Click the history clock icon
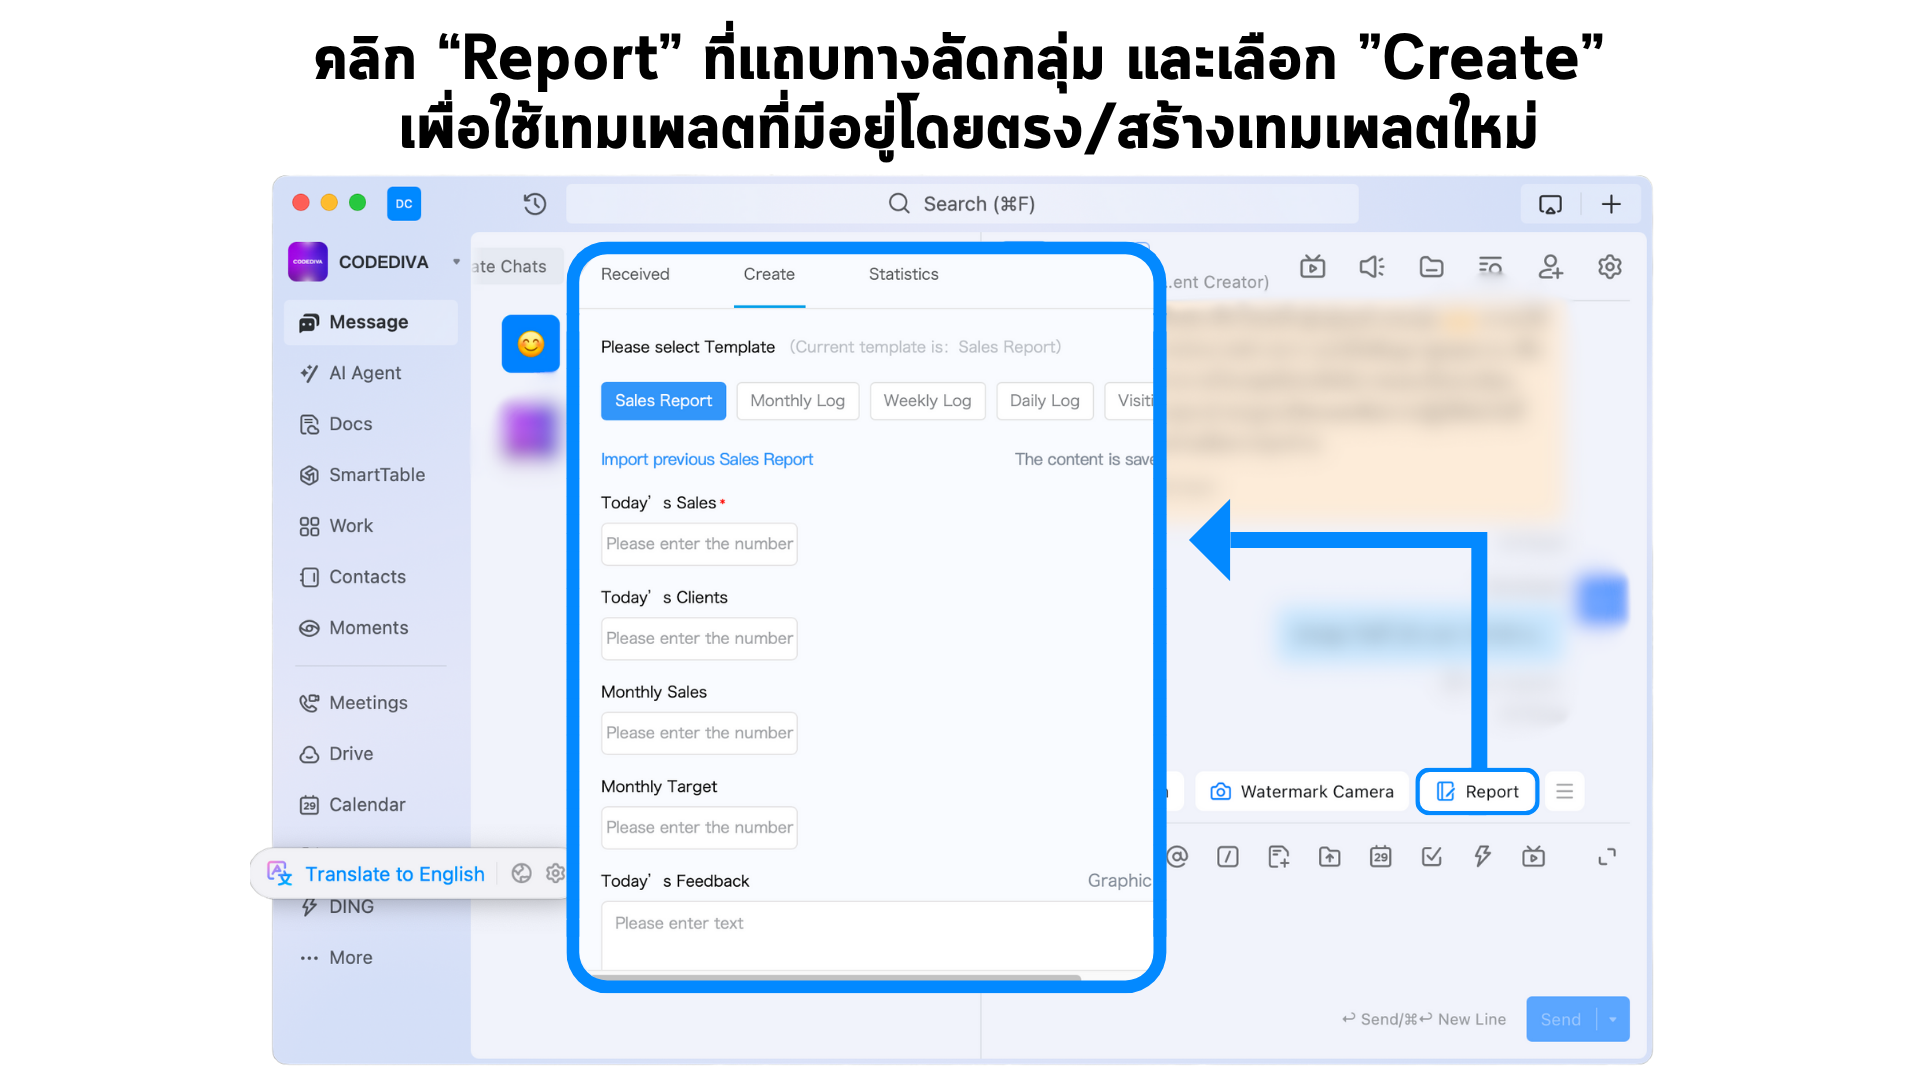 [535, 204]
